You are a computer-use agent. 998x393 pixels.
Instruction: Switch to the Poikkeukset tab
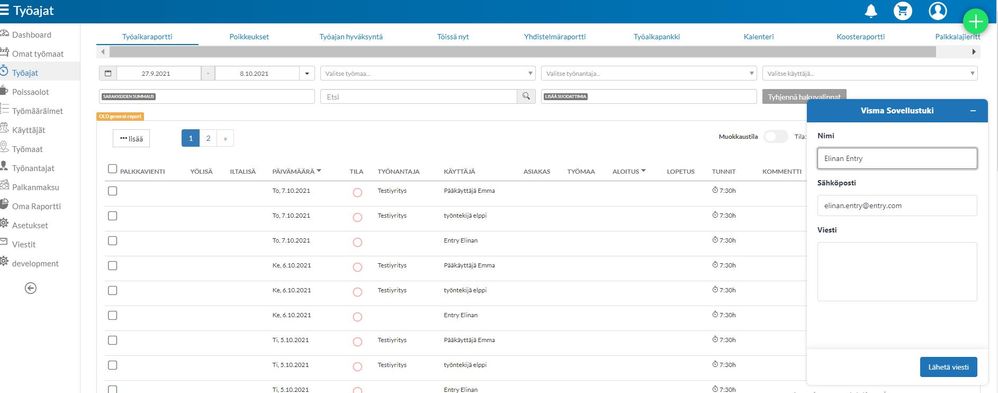coord(249,37)
